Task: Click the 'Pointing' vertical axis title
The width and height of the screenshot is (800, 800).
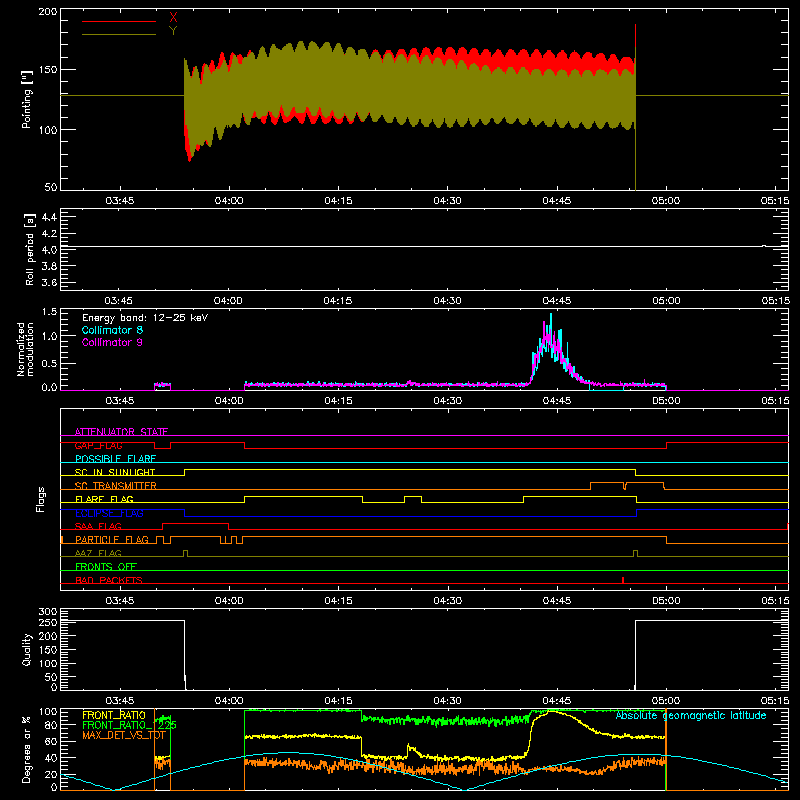Action: tap(27, 99)
